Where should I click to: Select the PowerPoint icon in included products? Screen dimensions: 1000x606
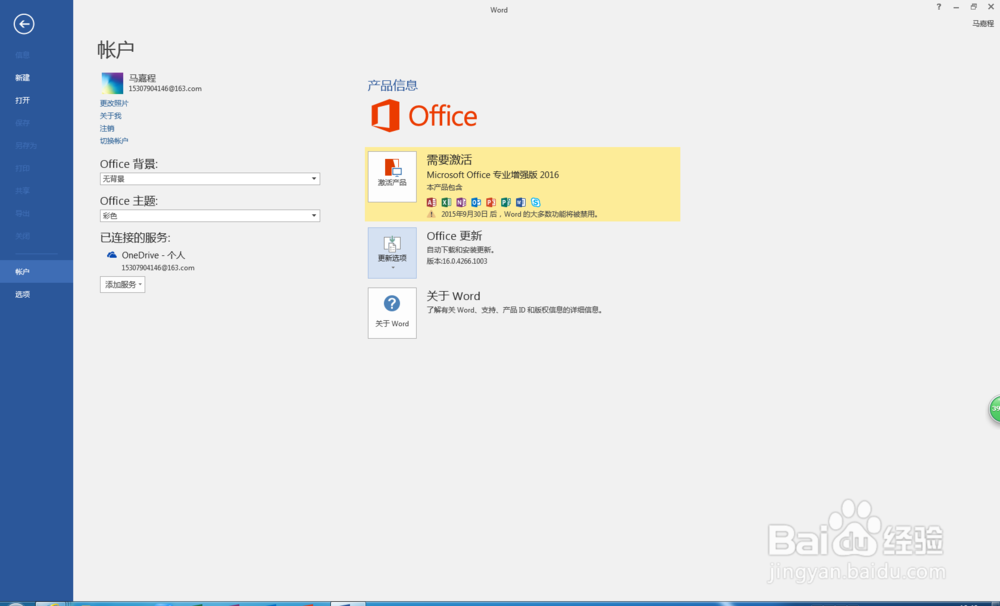(x=492, y=202)
